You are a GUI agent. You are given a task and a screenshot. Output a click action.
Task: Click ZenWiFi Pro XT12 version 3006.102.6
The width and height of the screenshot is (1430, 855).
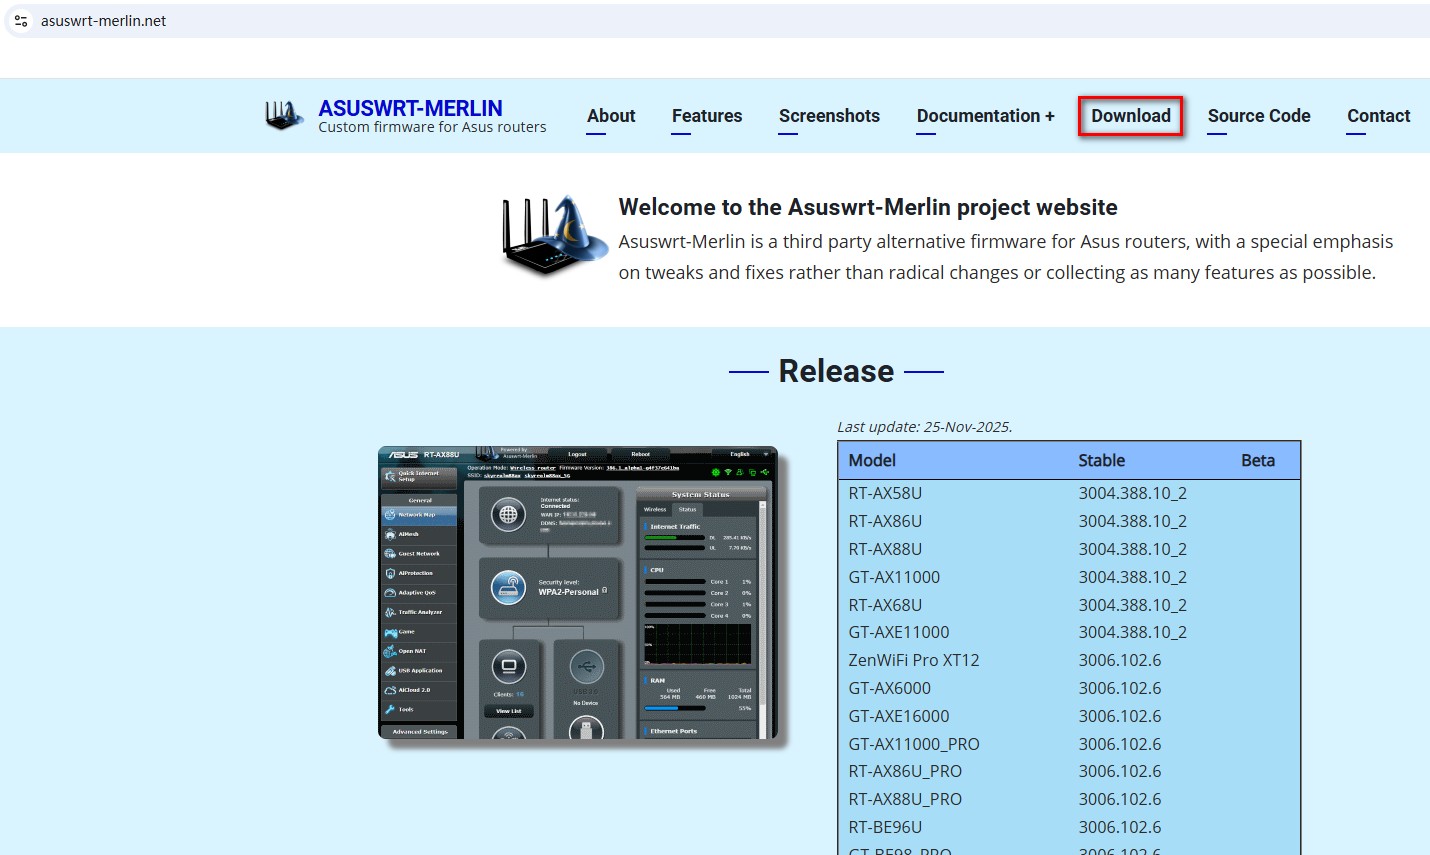pyautogui.click(x=1119, y=660)
